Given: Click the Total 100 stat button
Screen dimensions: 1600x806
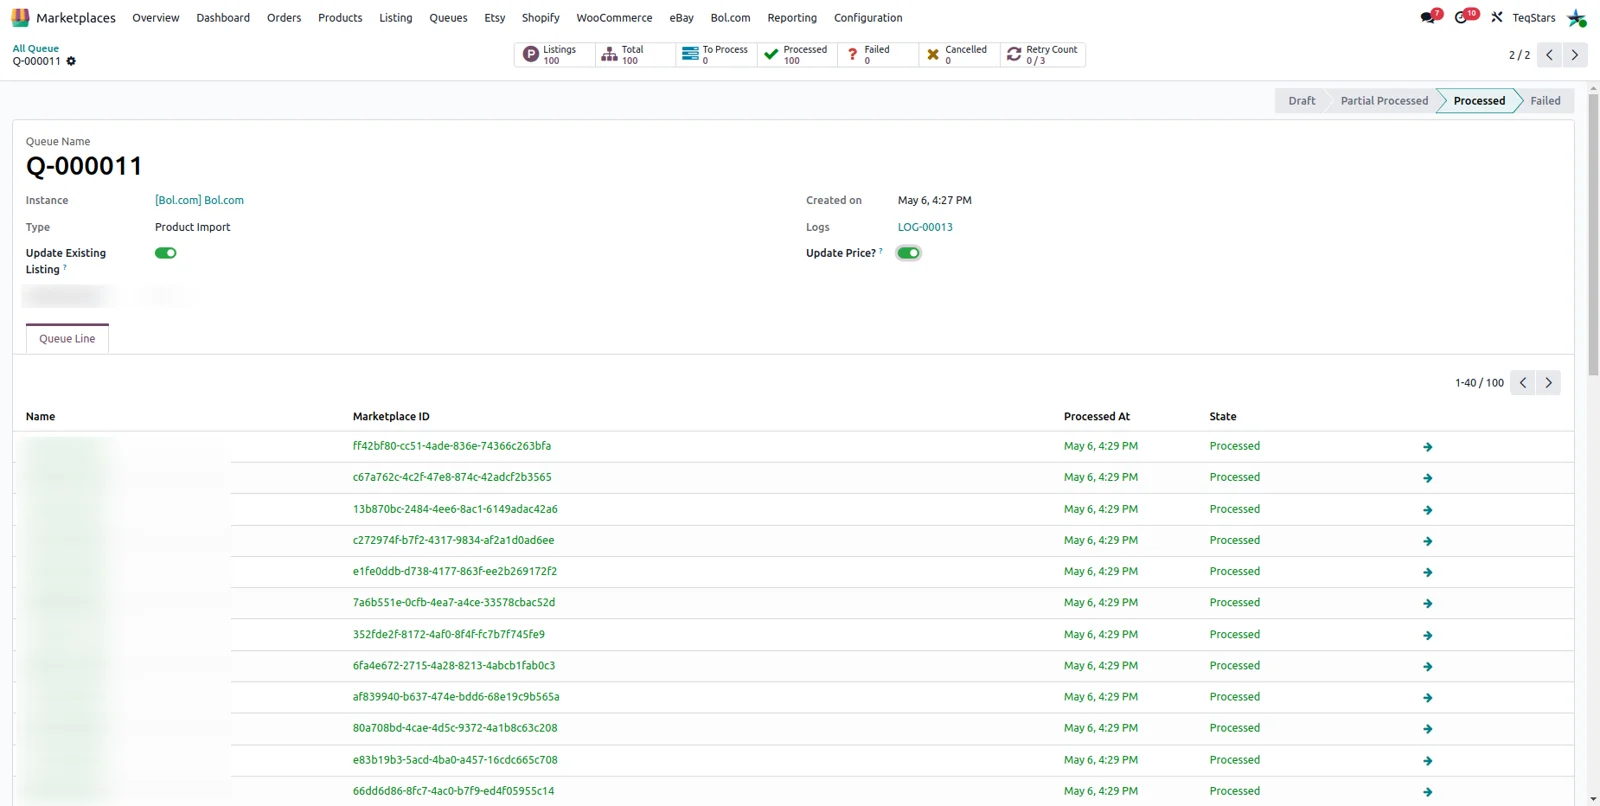Looking at the screenshot, I should pos(635,55).
